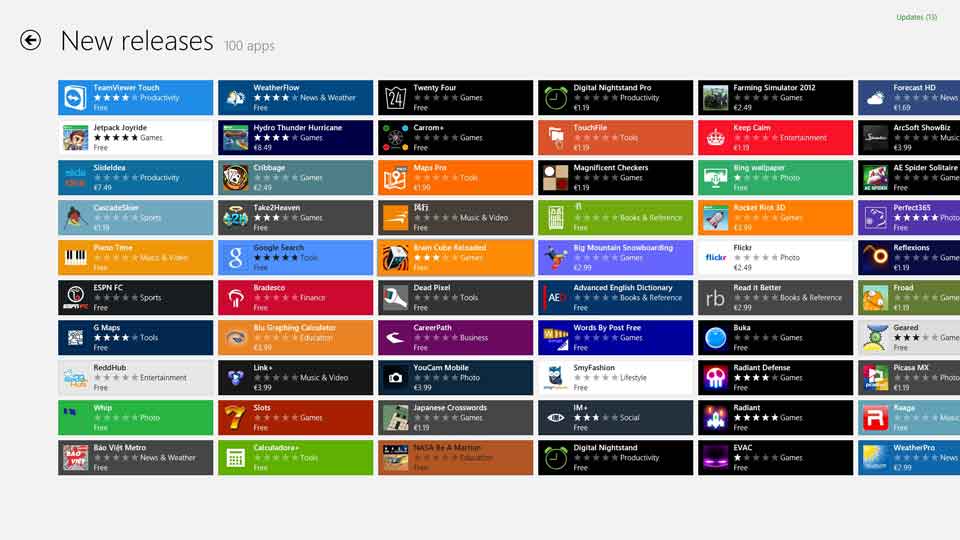
Task: Click the Maps Pro icon
Action: point(396,178)
